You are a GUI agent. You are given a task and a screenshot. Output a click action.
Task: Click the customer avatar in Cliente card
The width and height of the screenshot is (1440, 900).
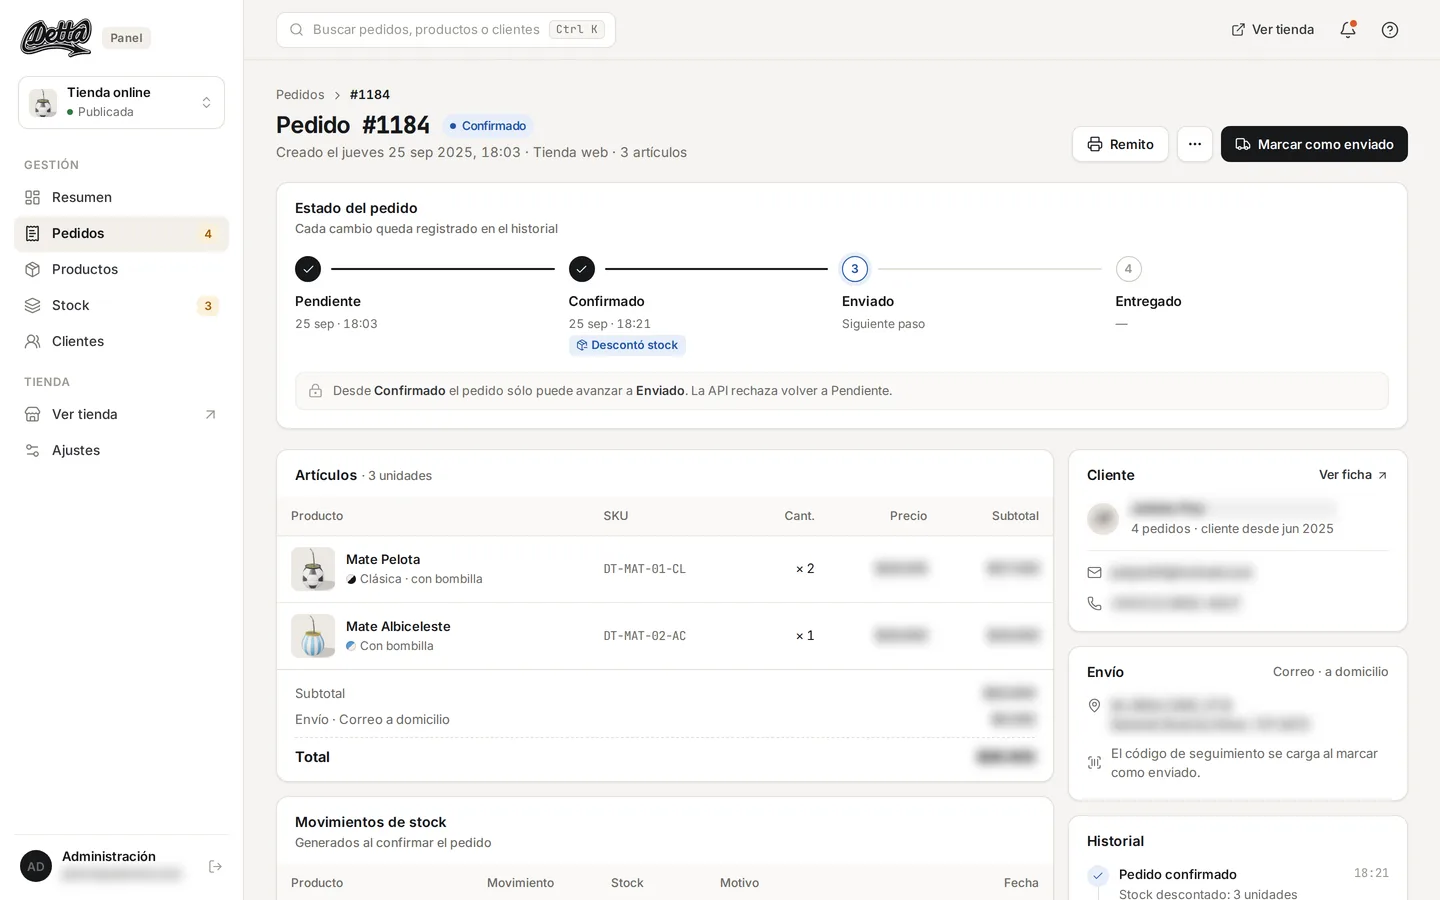coord(1103,518)
